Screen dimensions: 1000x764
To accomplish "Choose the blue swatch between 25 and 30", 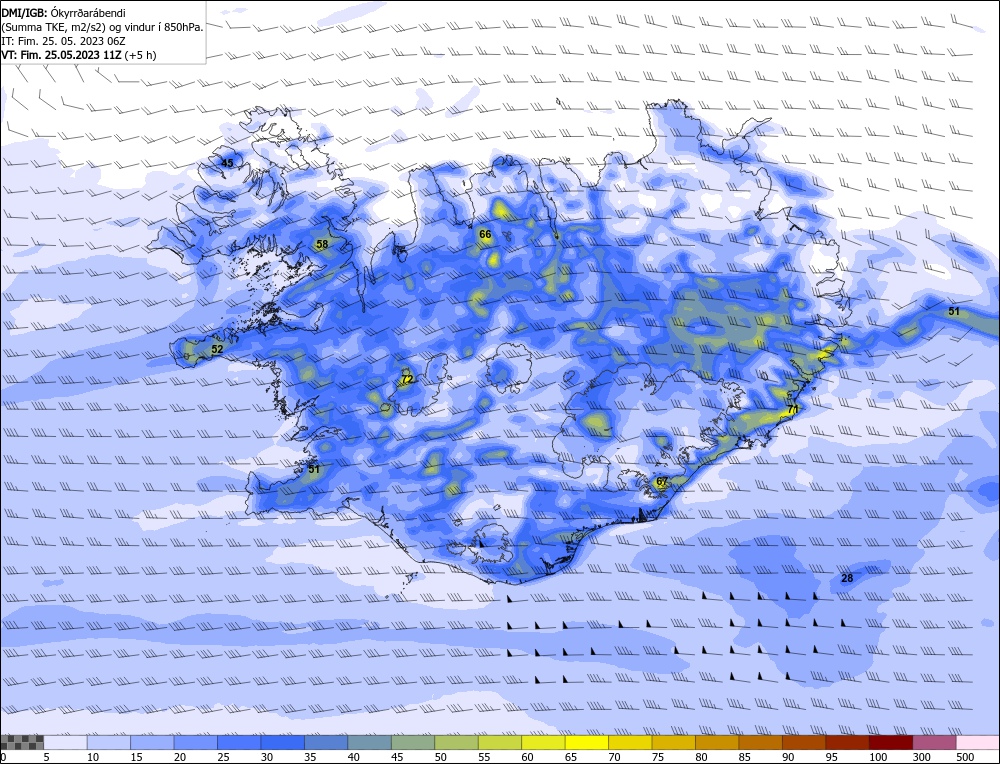I will (239, 742).
